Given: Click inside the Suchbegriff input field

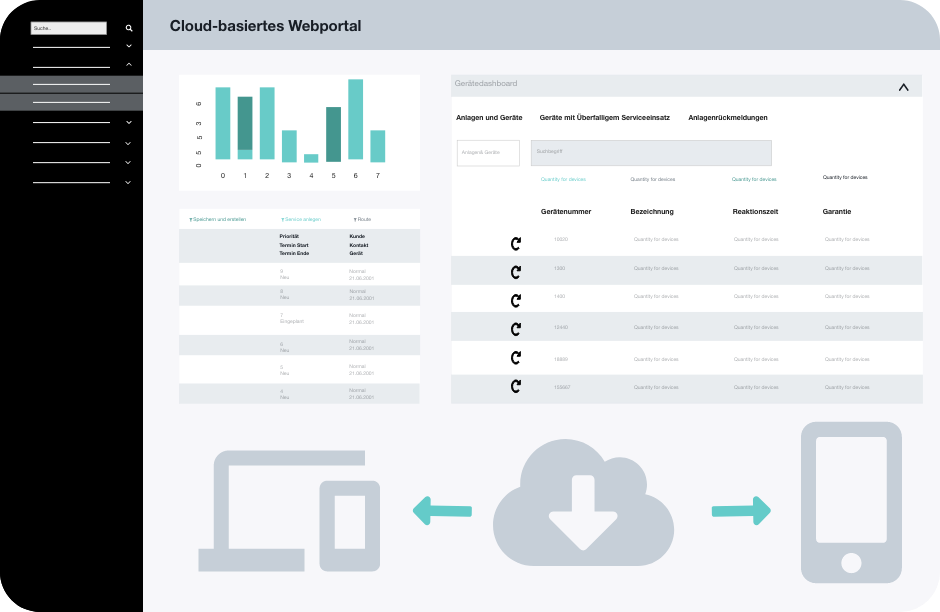Looking at the screenshot, I should coord(650,152).
